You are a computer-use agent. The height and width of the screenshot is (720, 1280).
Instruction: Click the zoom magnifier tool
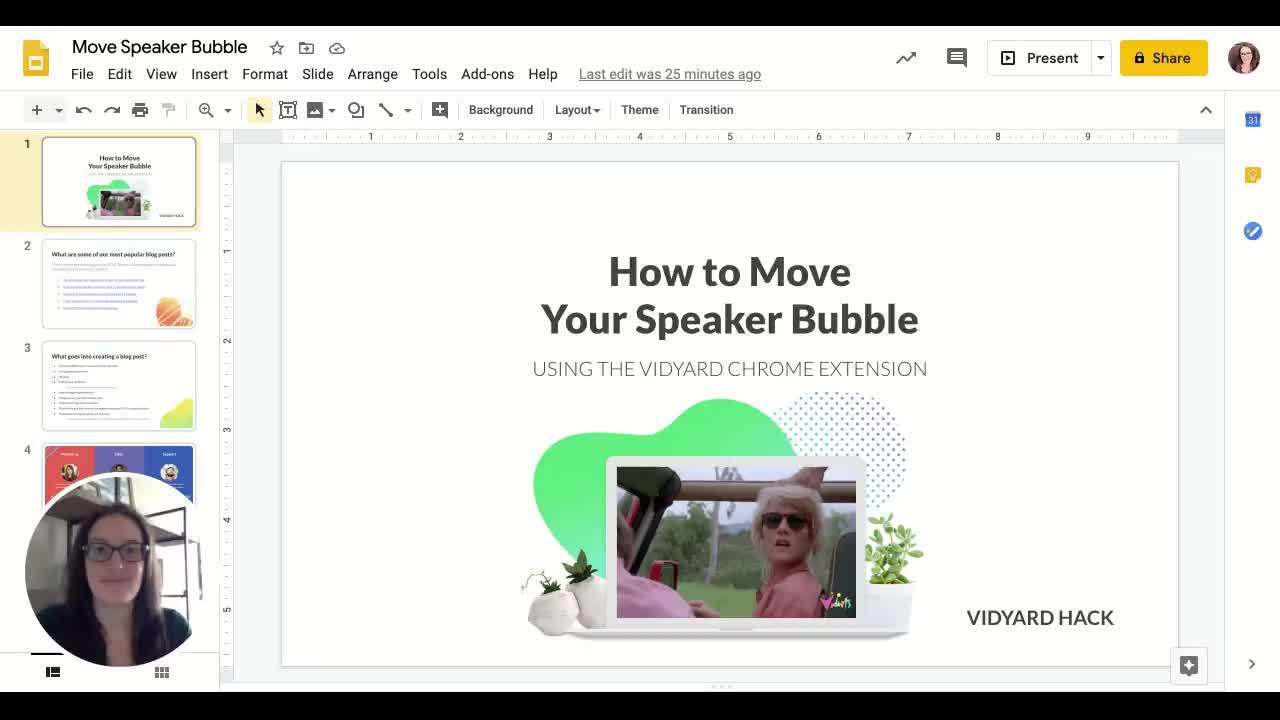206,110
